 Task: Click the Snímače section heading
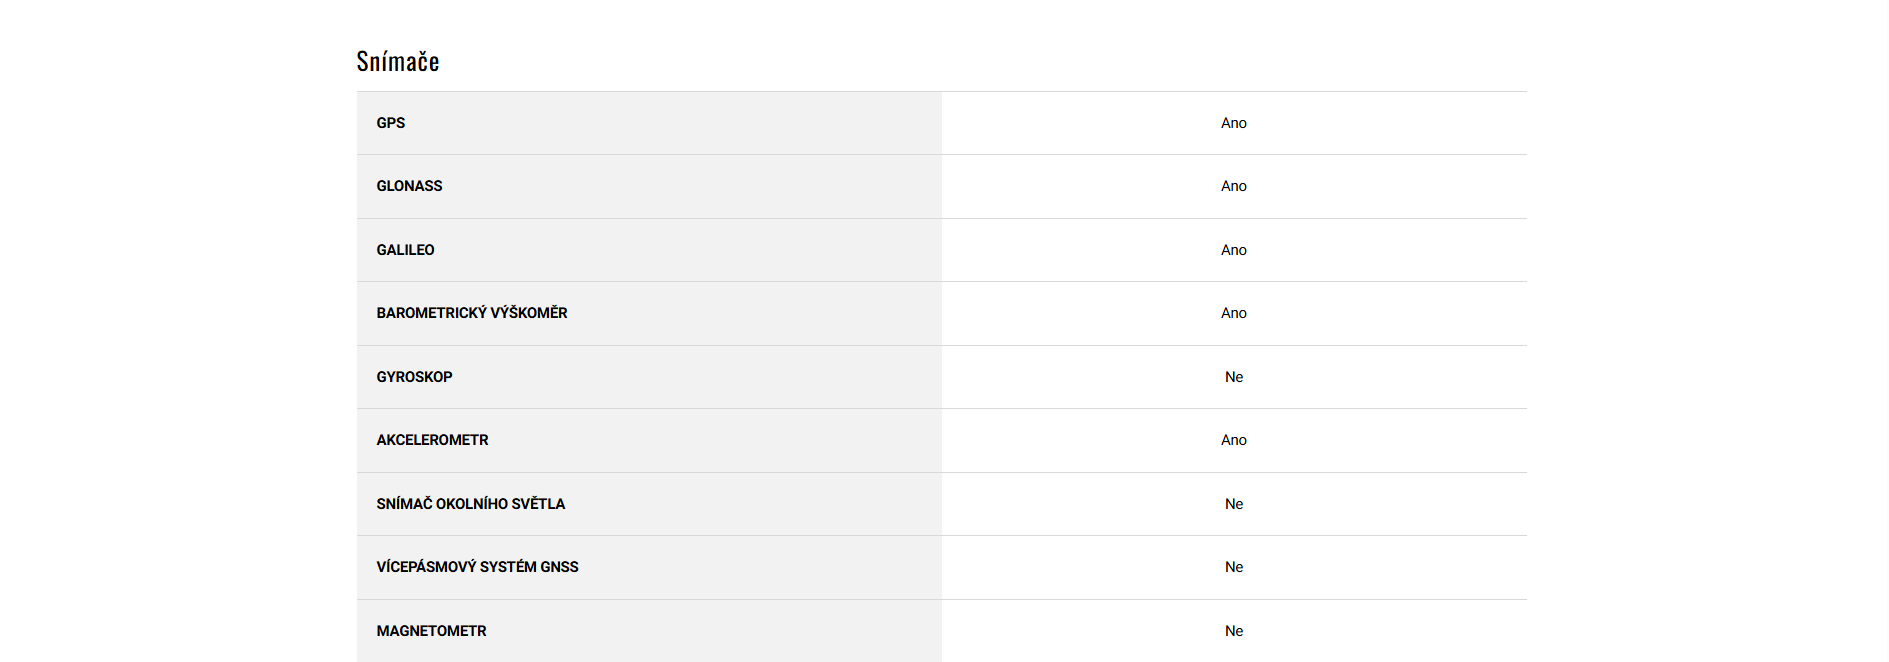(398, 62)
